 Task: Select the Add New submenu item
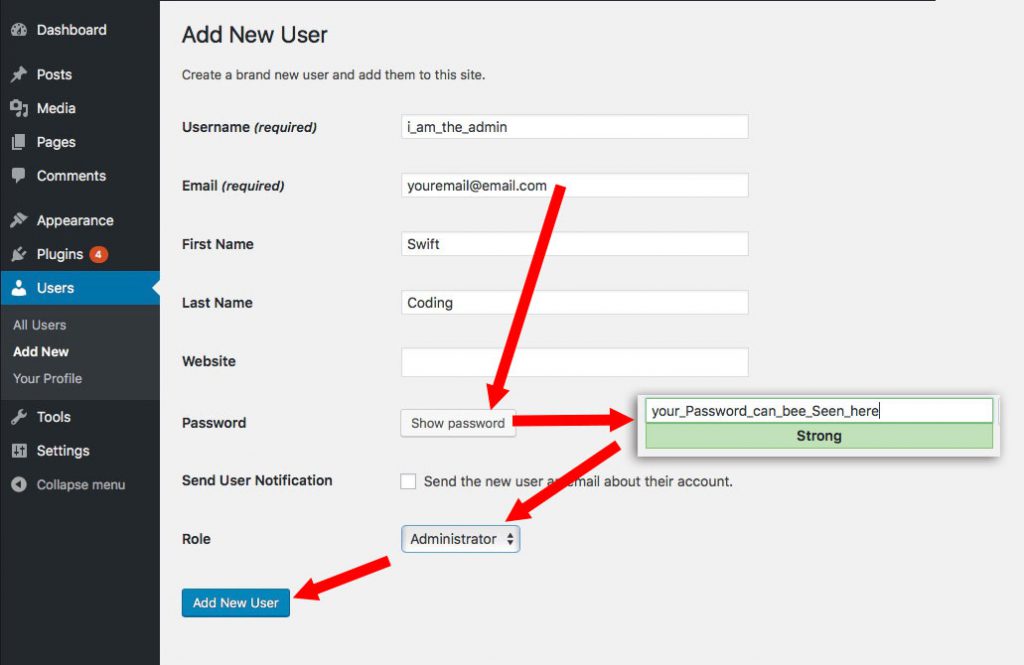pyautogui.click(x=41, y=352)
